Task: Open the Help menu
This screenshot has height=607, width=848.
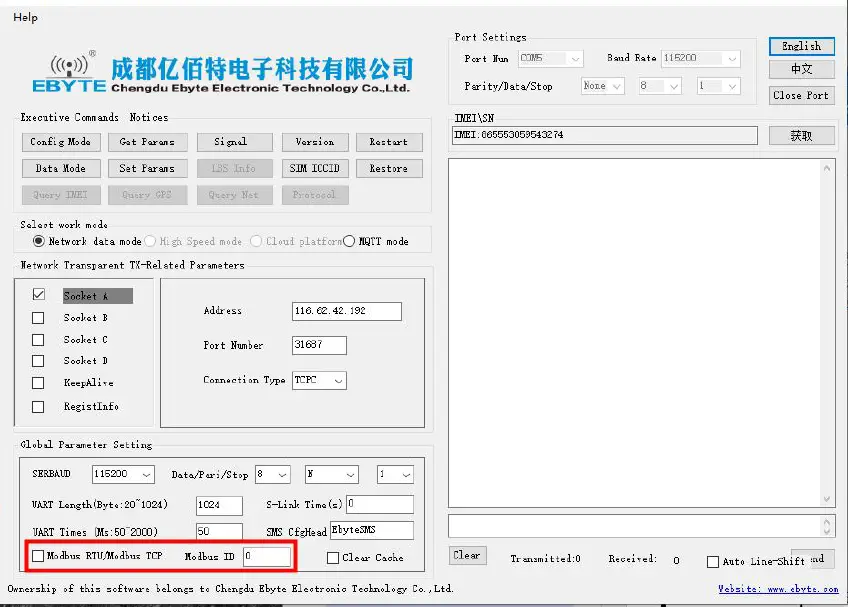Action: (x=25, y=17)
